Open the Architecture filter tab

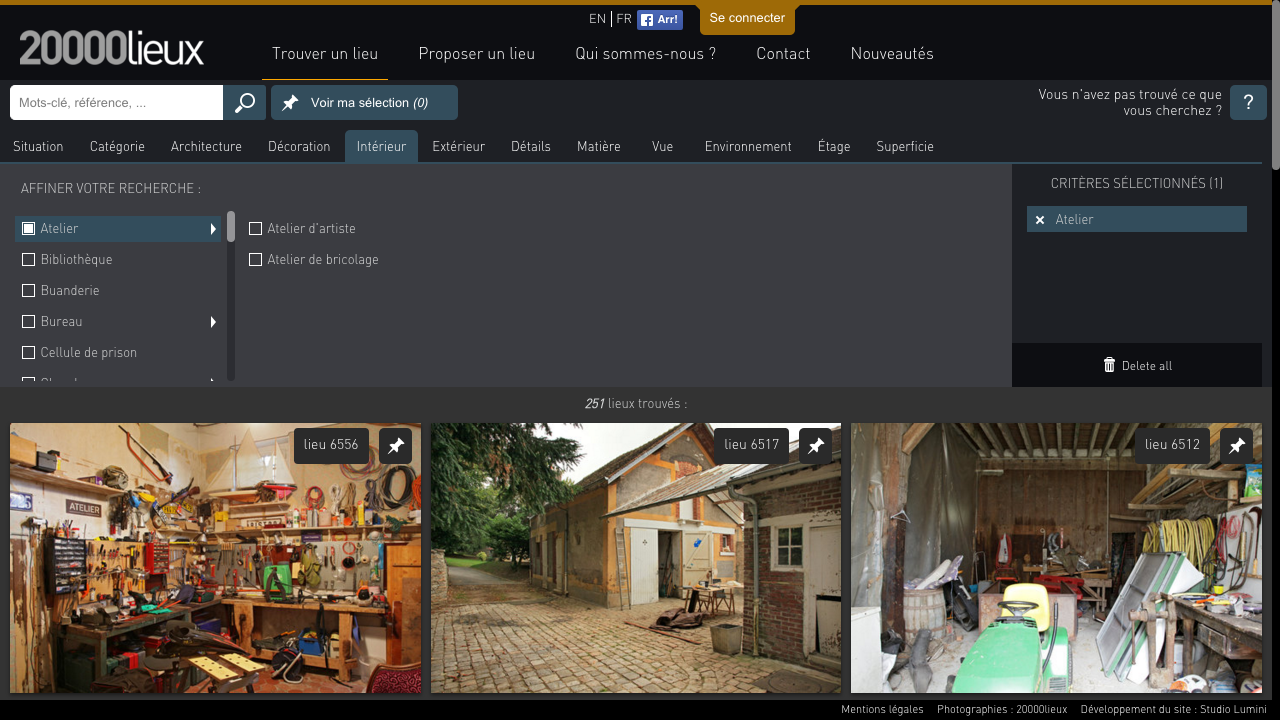[206, 147]
